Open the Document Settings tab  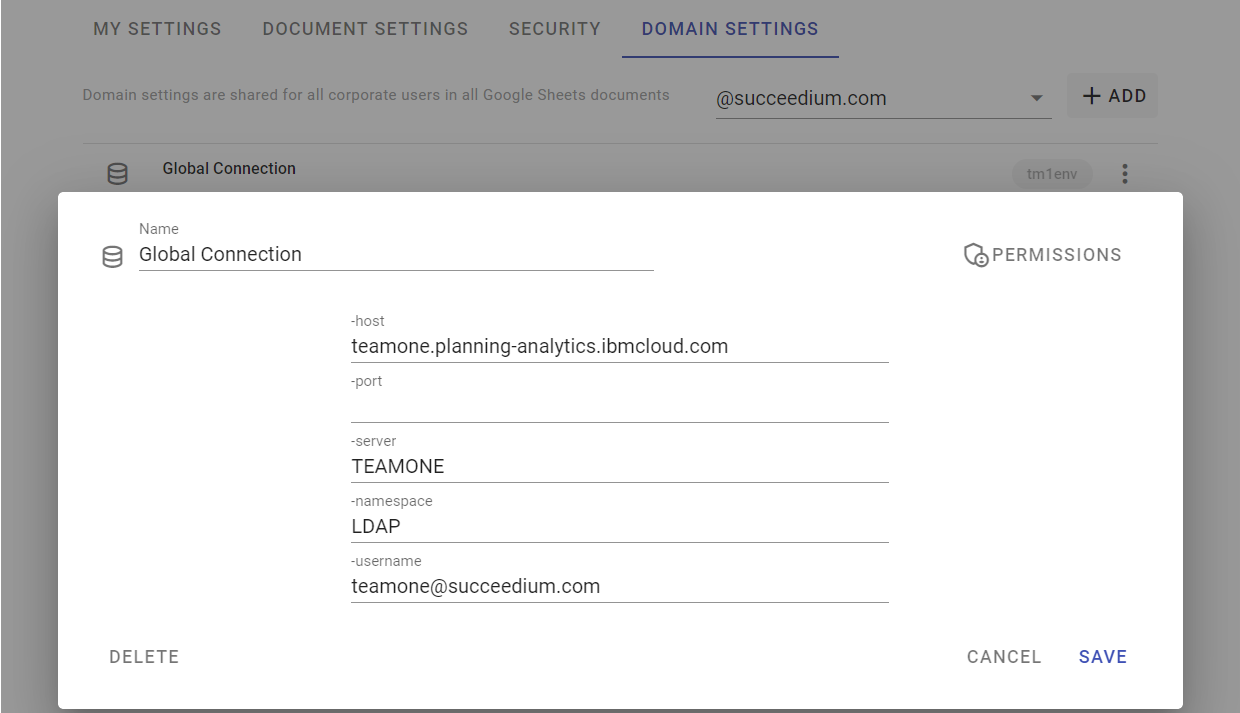click(x=365, y=29)
